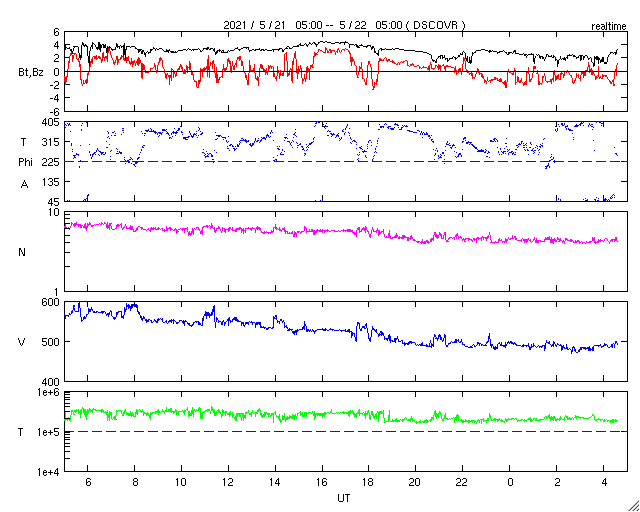Click the plot title date range with DSCOVR
Image resolution: width=640 pixels, height=512 pixels.
tap(344, 25)
